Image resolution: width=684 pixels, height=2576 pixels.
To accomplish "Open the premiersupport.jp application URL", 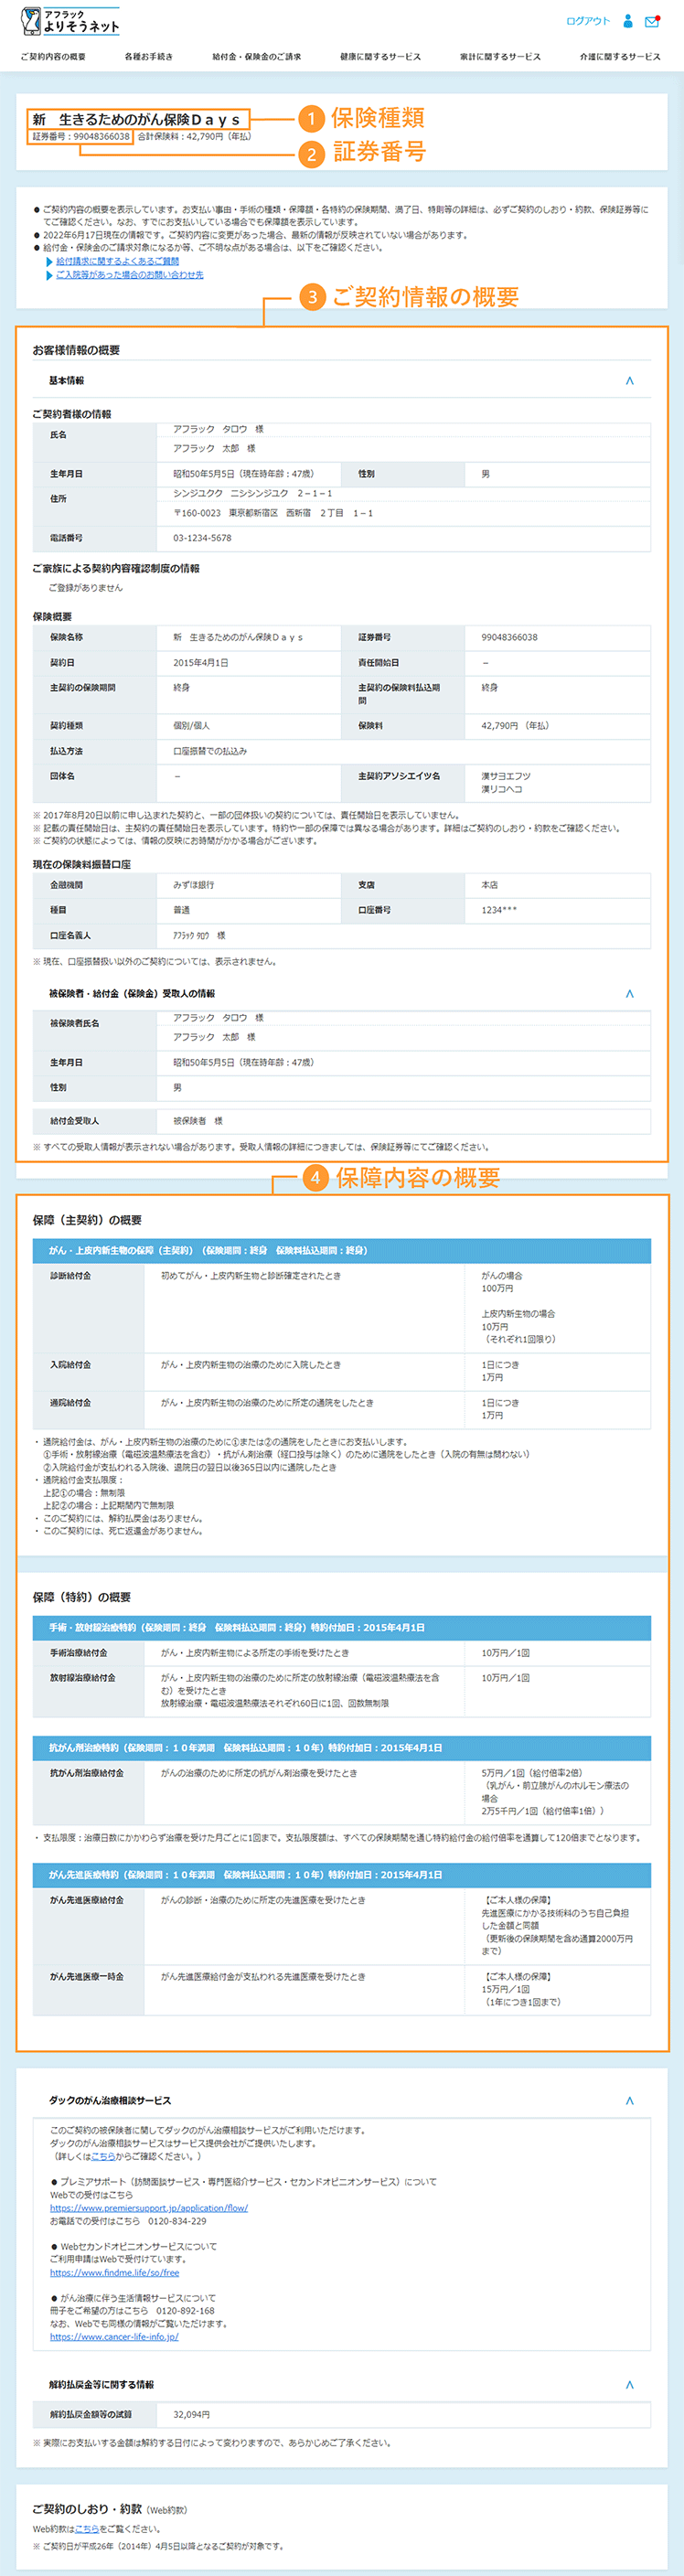I will [x=148, y=2208].
